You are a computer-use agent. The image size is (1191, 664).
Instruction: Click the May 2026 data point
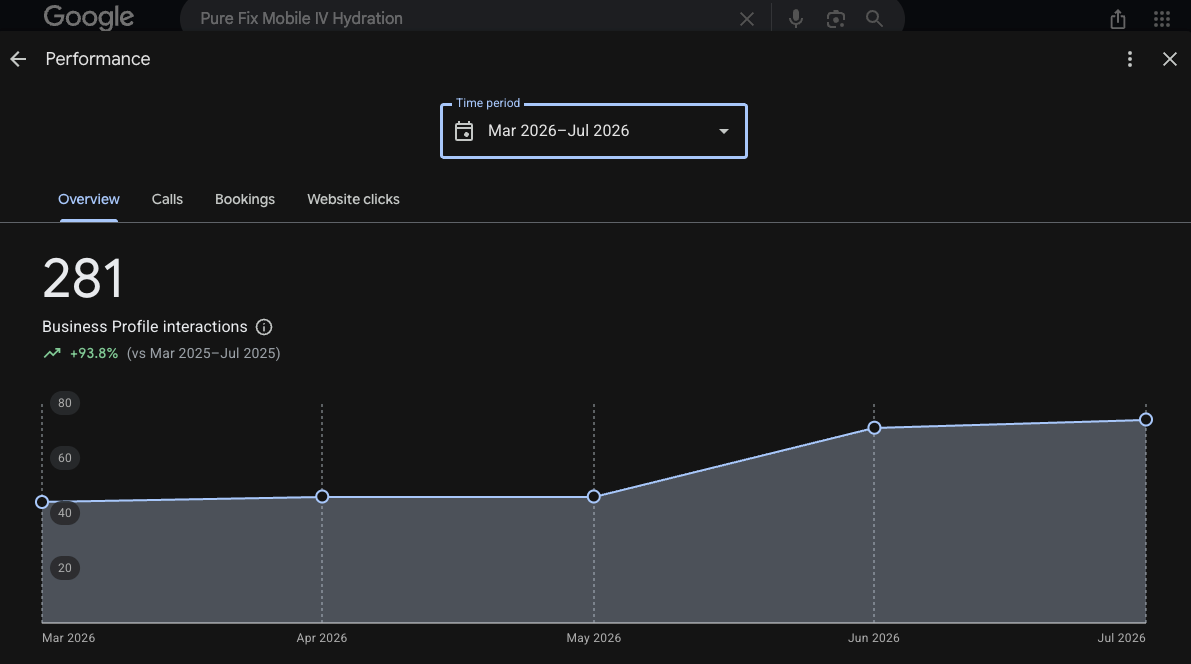(594, 496)
